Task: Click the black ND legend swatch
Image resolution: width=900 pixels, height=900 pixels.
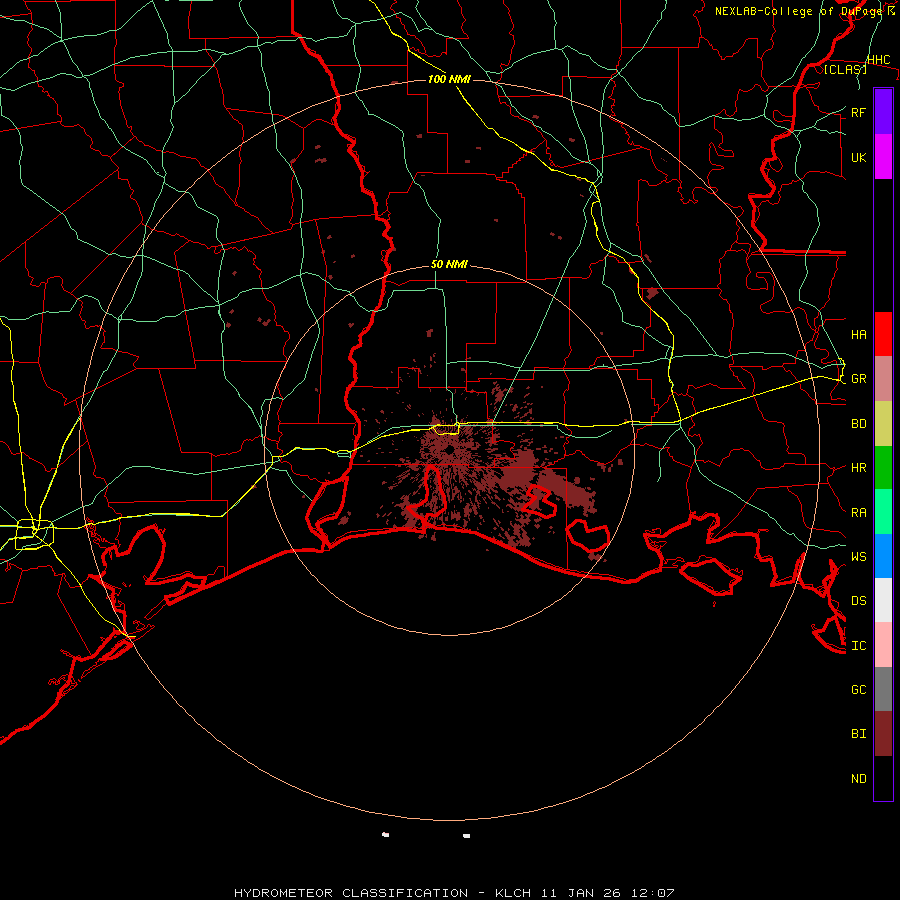Action: [x=883, y=778]
